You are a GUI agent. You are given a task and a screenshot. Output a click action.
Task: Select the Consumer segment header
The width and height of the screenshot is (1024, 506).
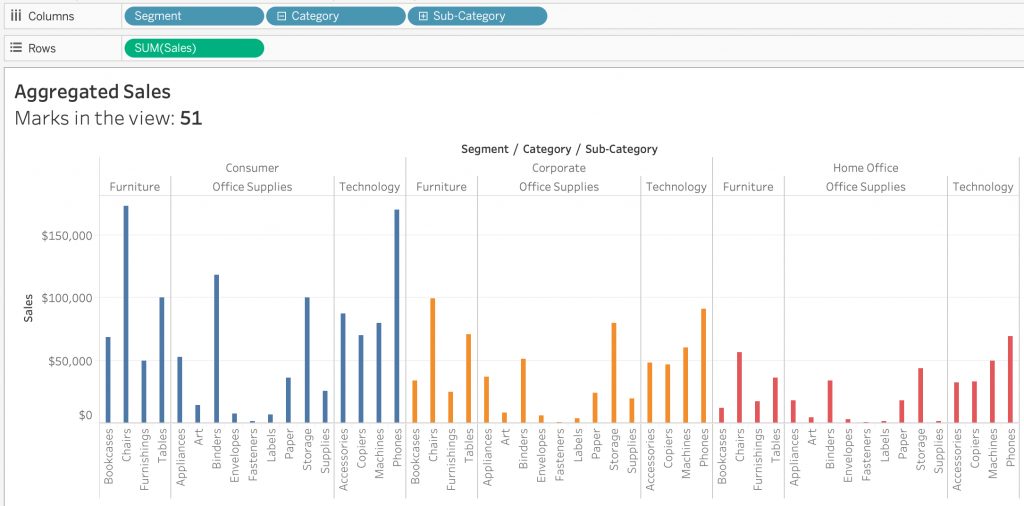(x=252, y=168)
